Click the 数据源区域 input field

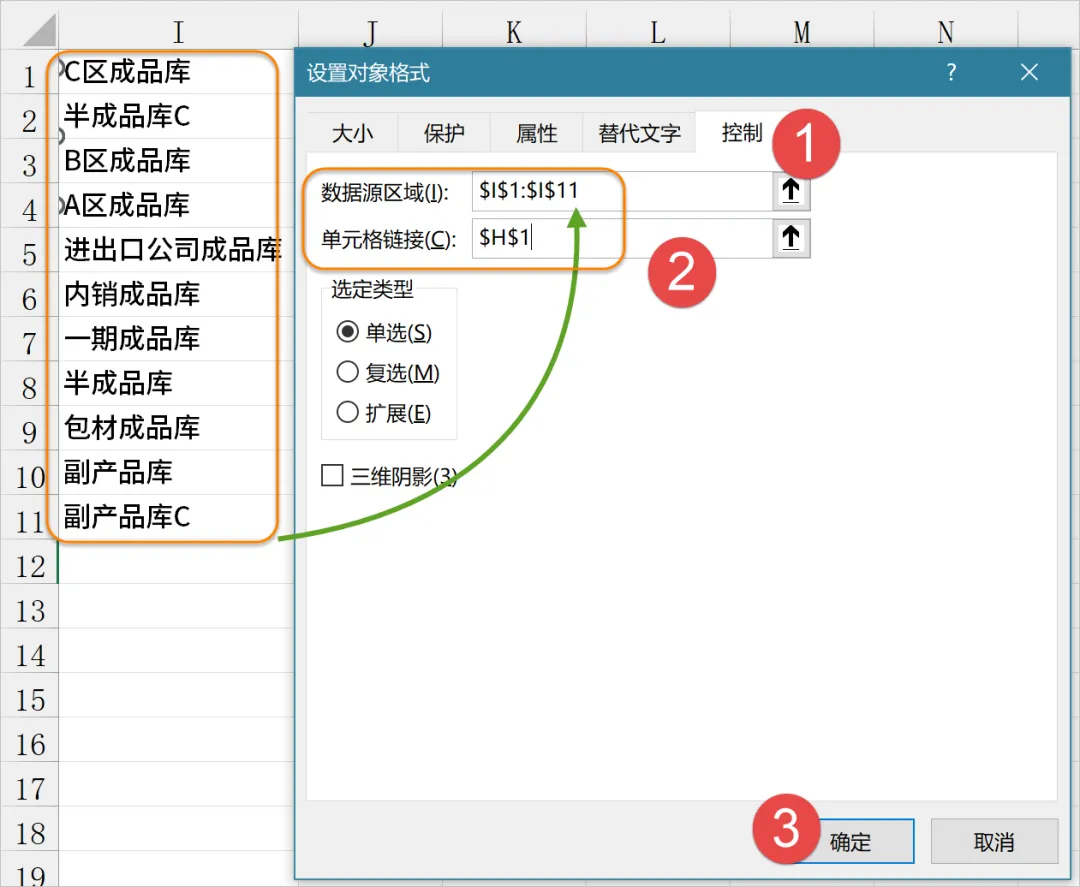[x=622, y=191]
